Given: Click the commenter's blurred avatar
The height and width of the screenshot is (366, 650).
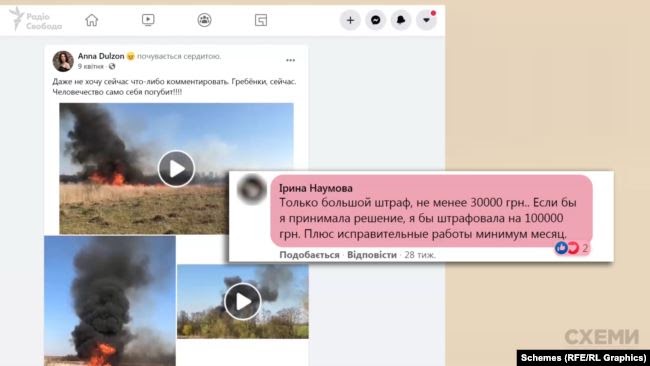Looking at the screenshot, I should click(x=252, y=189).
